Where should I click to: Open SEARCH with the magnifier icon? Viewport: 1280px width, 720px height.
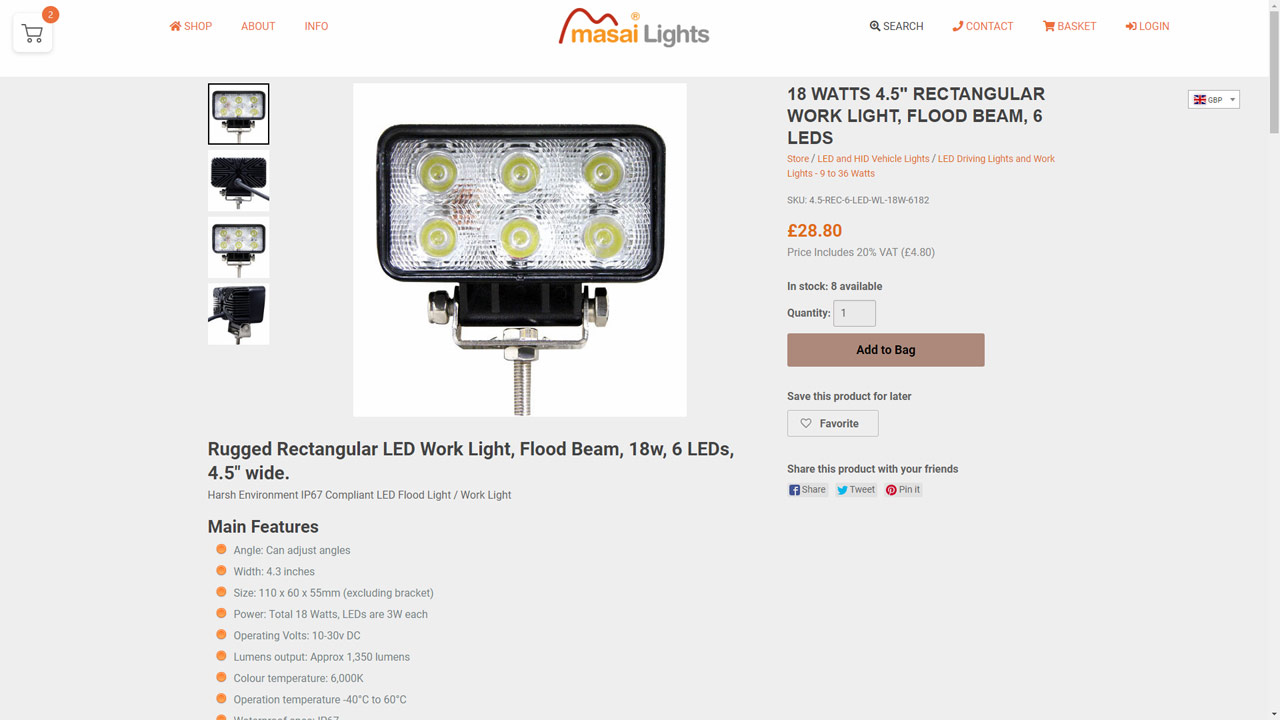896,26
